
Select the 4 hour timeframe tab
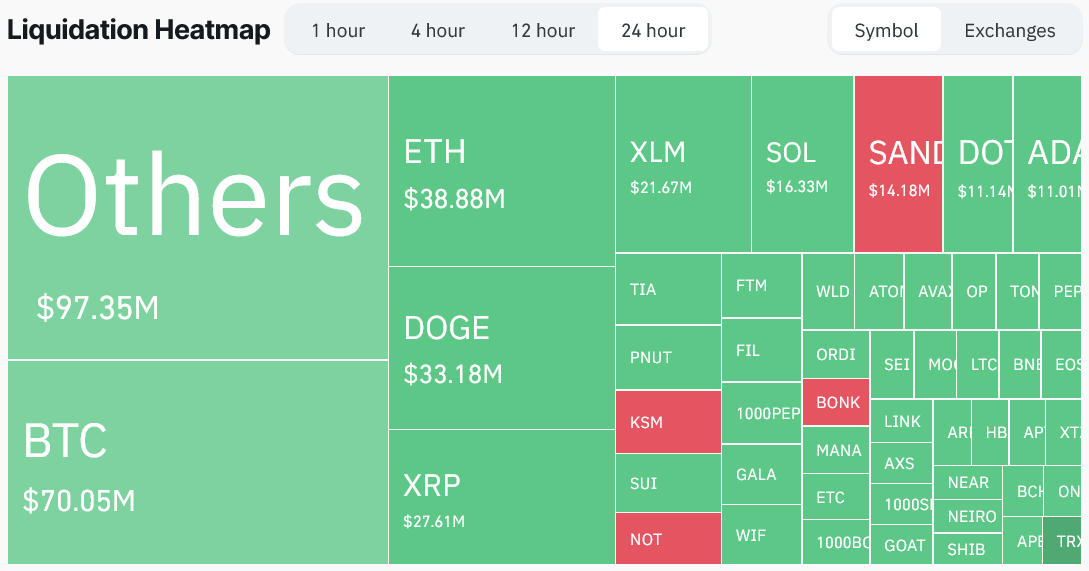coord(438,31)
